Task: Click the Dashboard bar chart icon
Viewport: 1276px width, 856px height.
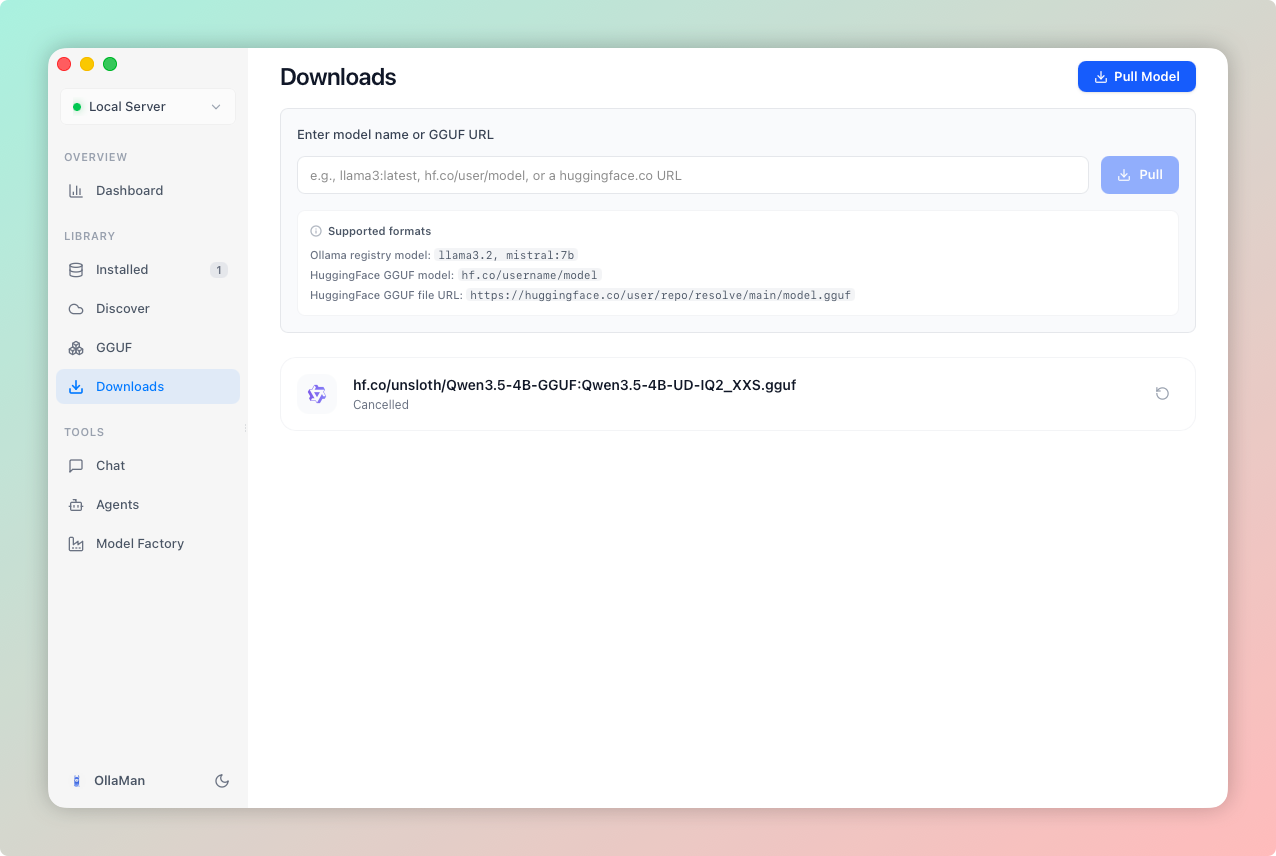Action: [x=76, y=191]
